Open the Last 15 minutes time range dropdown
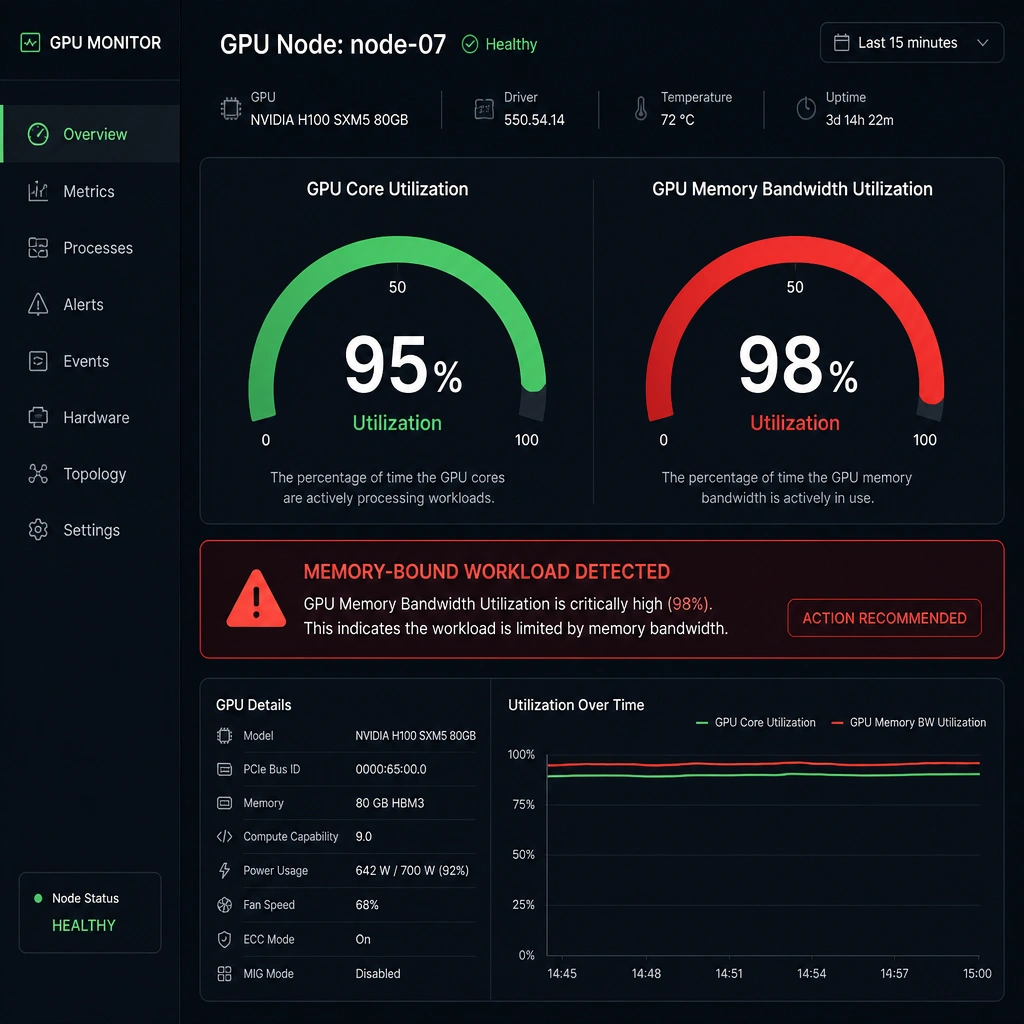Viewport: 1024px width, 1024px height. tap(912, 42)
